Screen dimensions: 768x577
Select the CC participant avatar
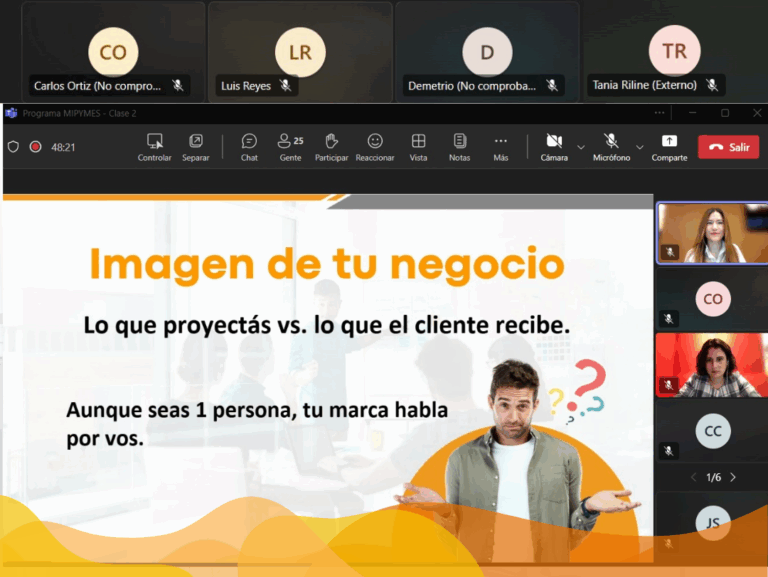713,431
